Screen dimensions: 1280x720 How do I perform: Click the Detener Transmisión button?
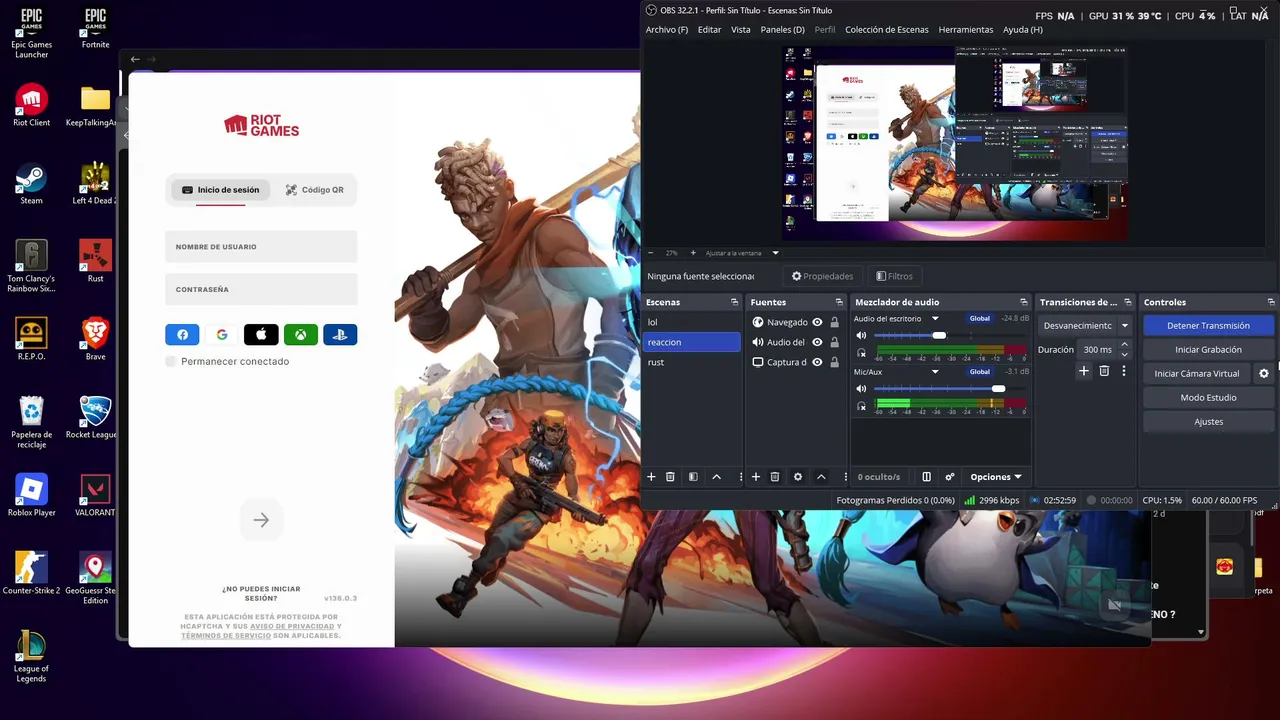tap(1208, 325)
